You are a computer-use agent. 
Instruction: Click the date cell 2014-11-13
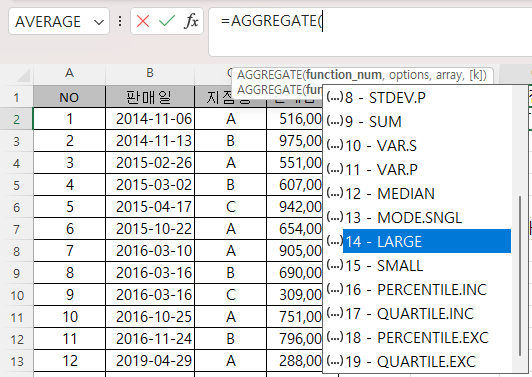click(150, 141)
